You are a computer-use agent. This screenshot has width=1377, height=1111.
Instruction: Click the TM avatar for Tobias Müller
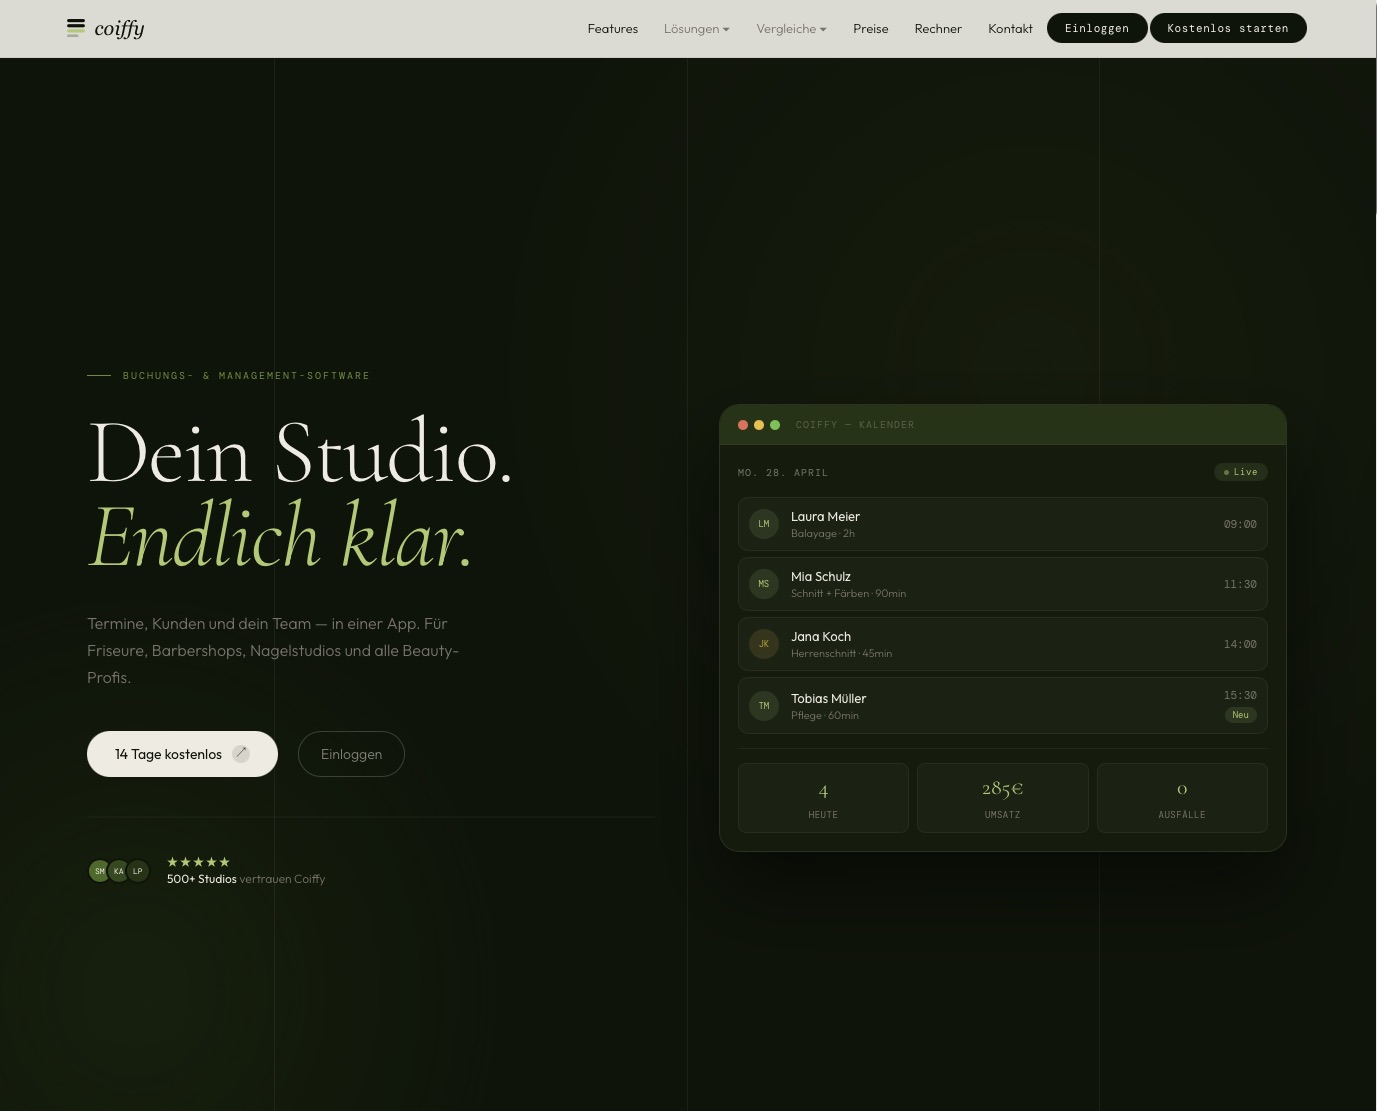(764, 706)
